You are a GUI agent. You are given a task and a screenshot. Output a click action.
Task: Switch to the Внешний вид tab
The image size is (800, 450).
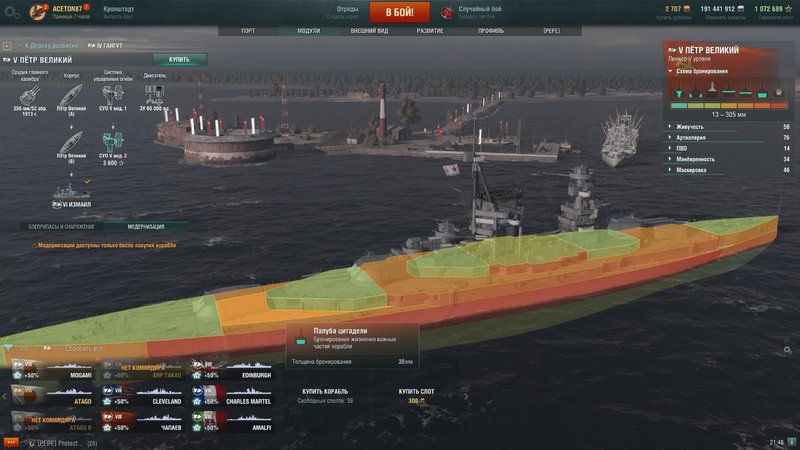pyautogui.click(x=369, y=31)
